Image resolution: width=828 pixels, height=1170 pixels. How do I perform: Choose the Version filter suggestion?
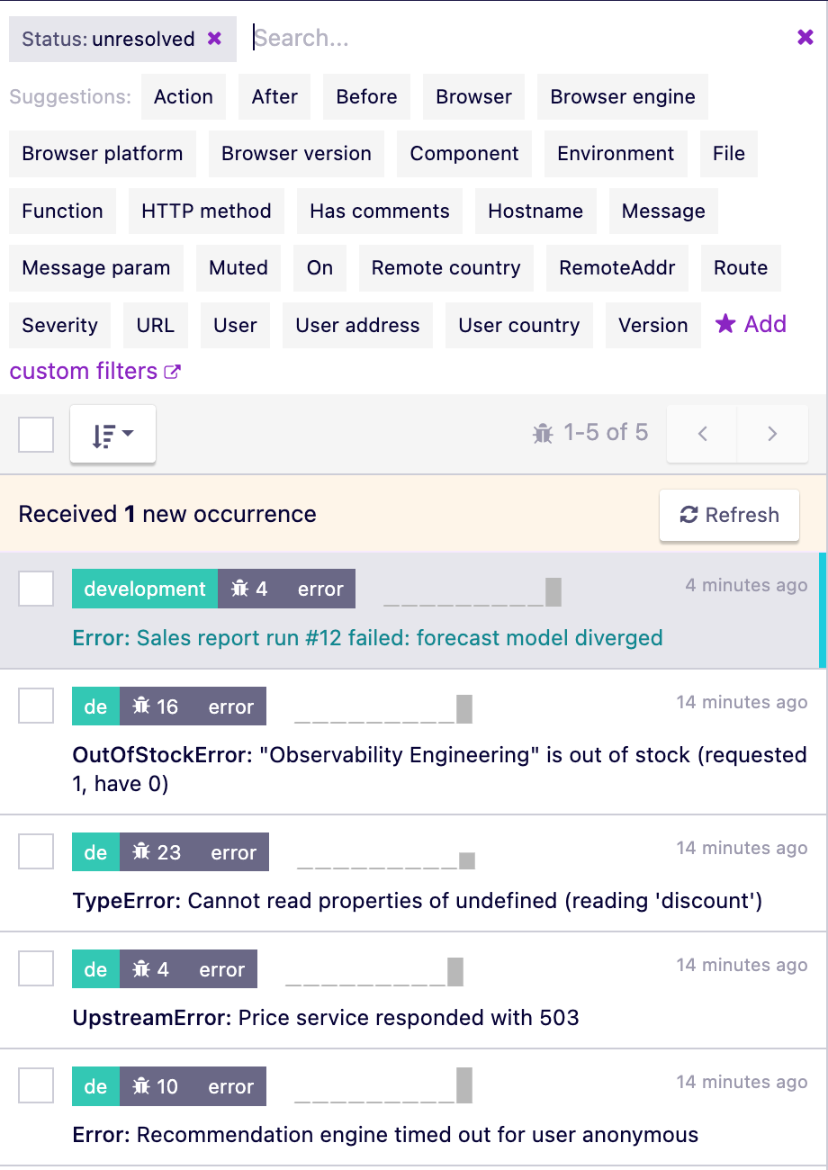[653, 325]
